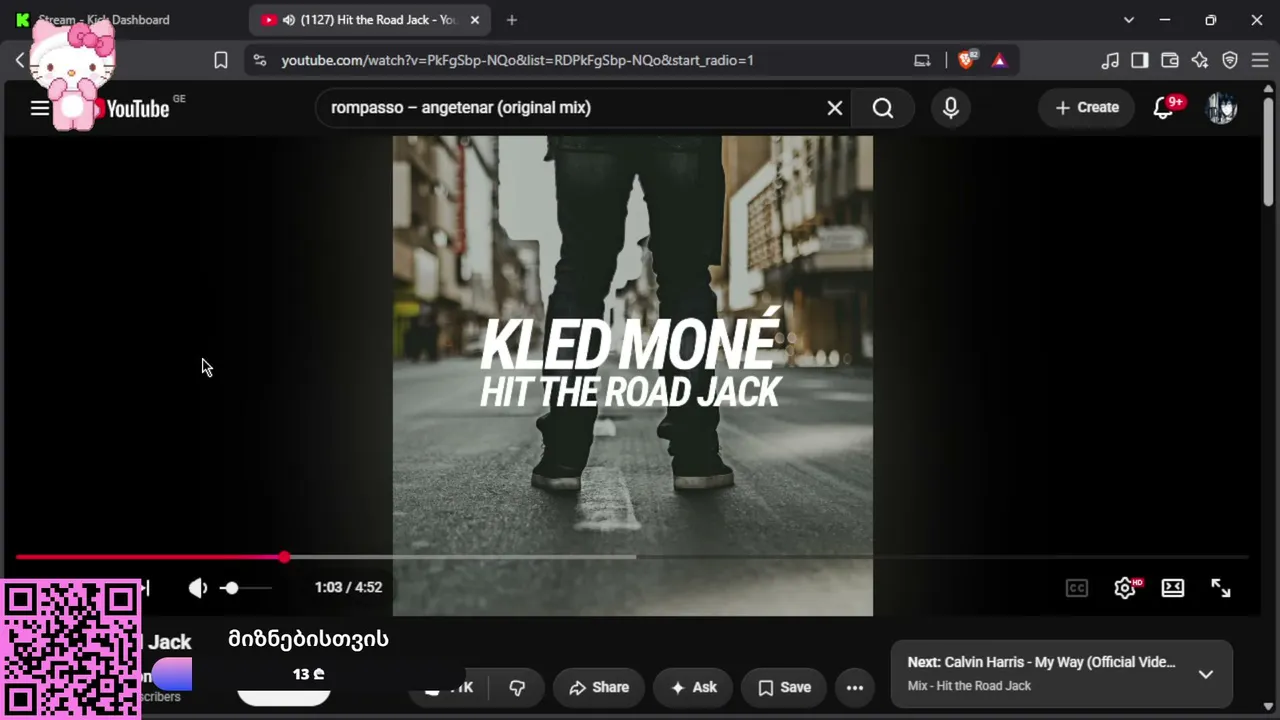Start voice search with the microphone
The height and width of the screenshot is (720, 1280).
tap(951, 108)
